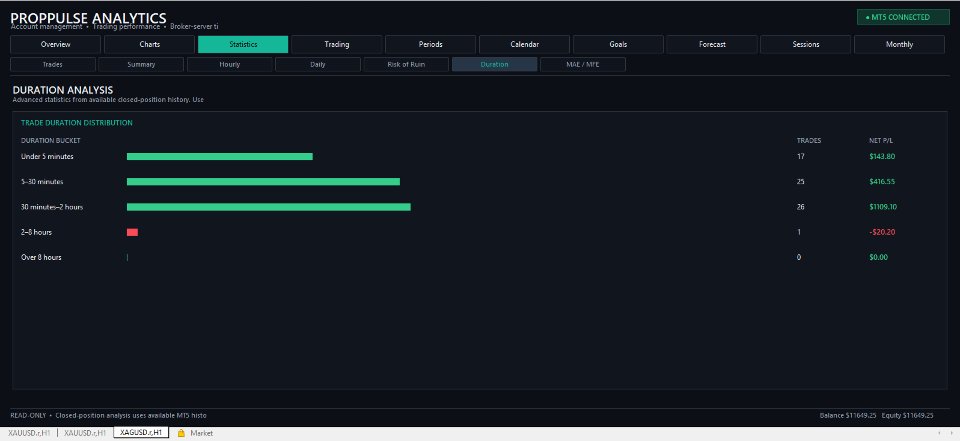Click the net P/L value $143.80
This screenshot has width=960, height=441.
point(882,157)
